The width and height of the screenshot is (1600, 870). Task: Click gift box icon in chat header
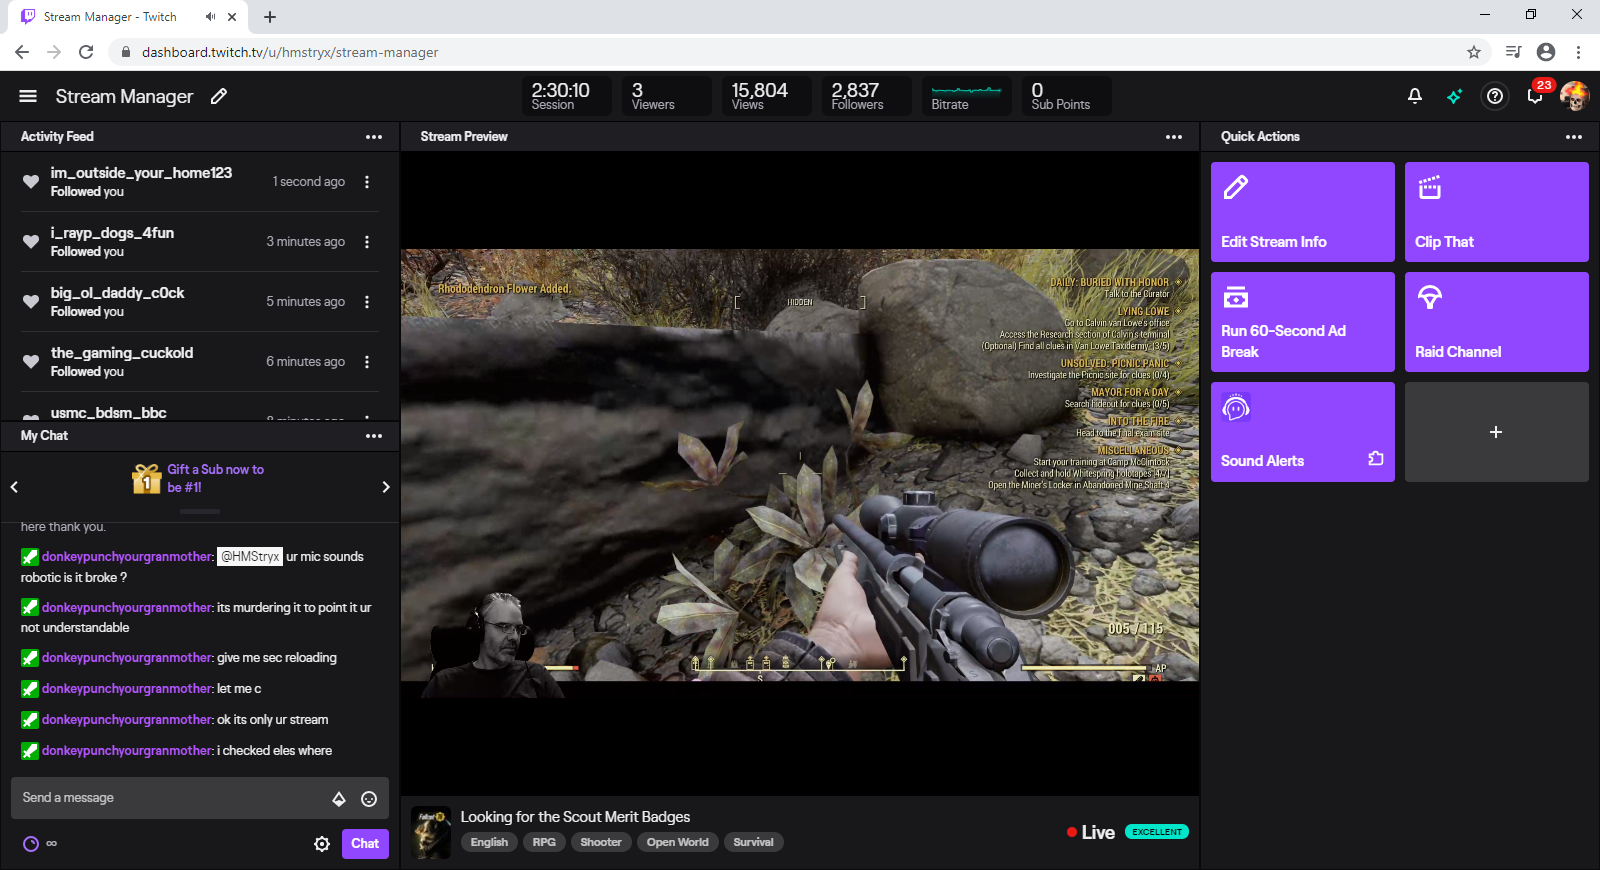(147, 478)
